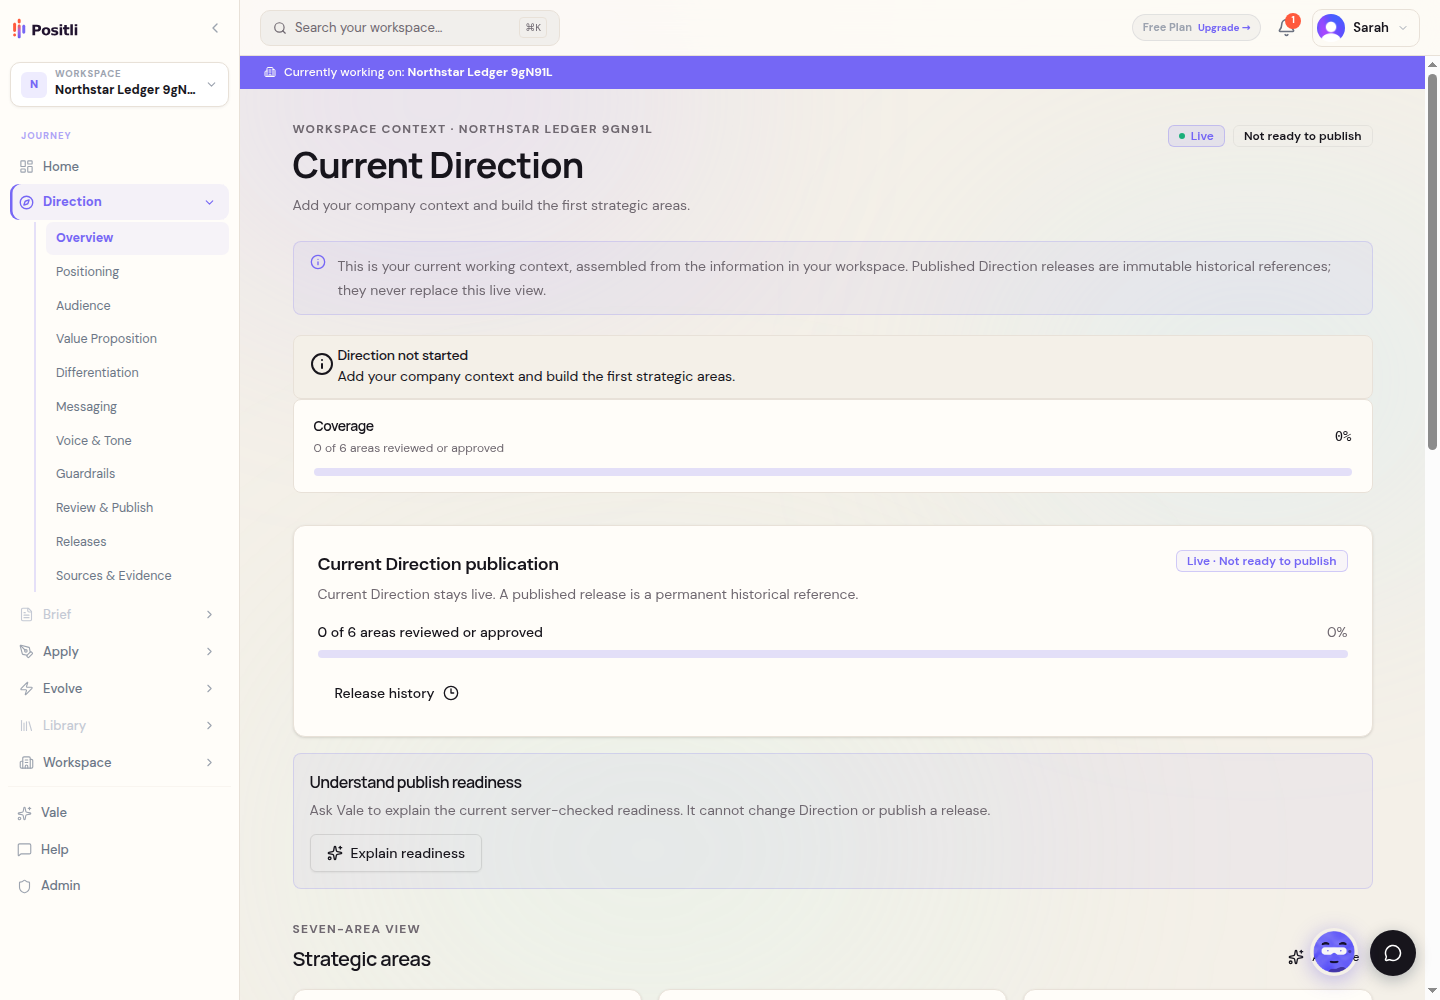Open the black chat launcher
The height and width of the screenshot is (1000, 1440).
click(1393, 953)
